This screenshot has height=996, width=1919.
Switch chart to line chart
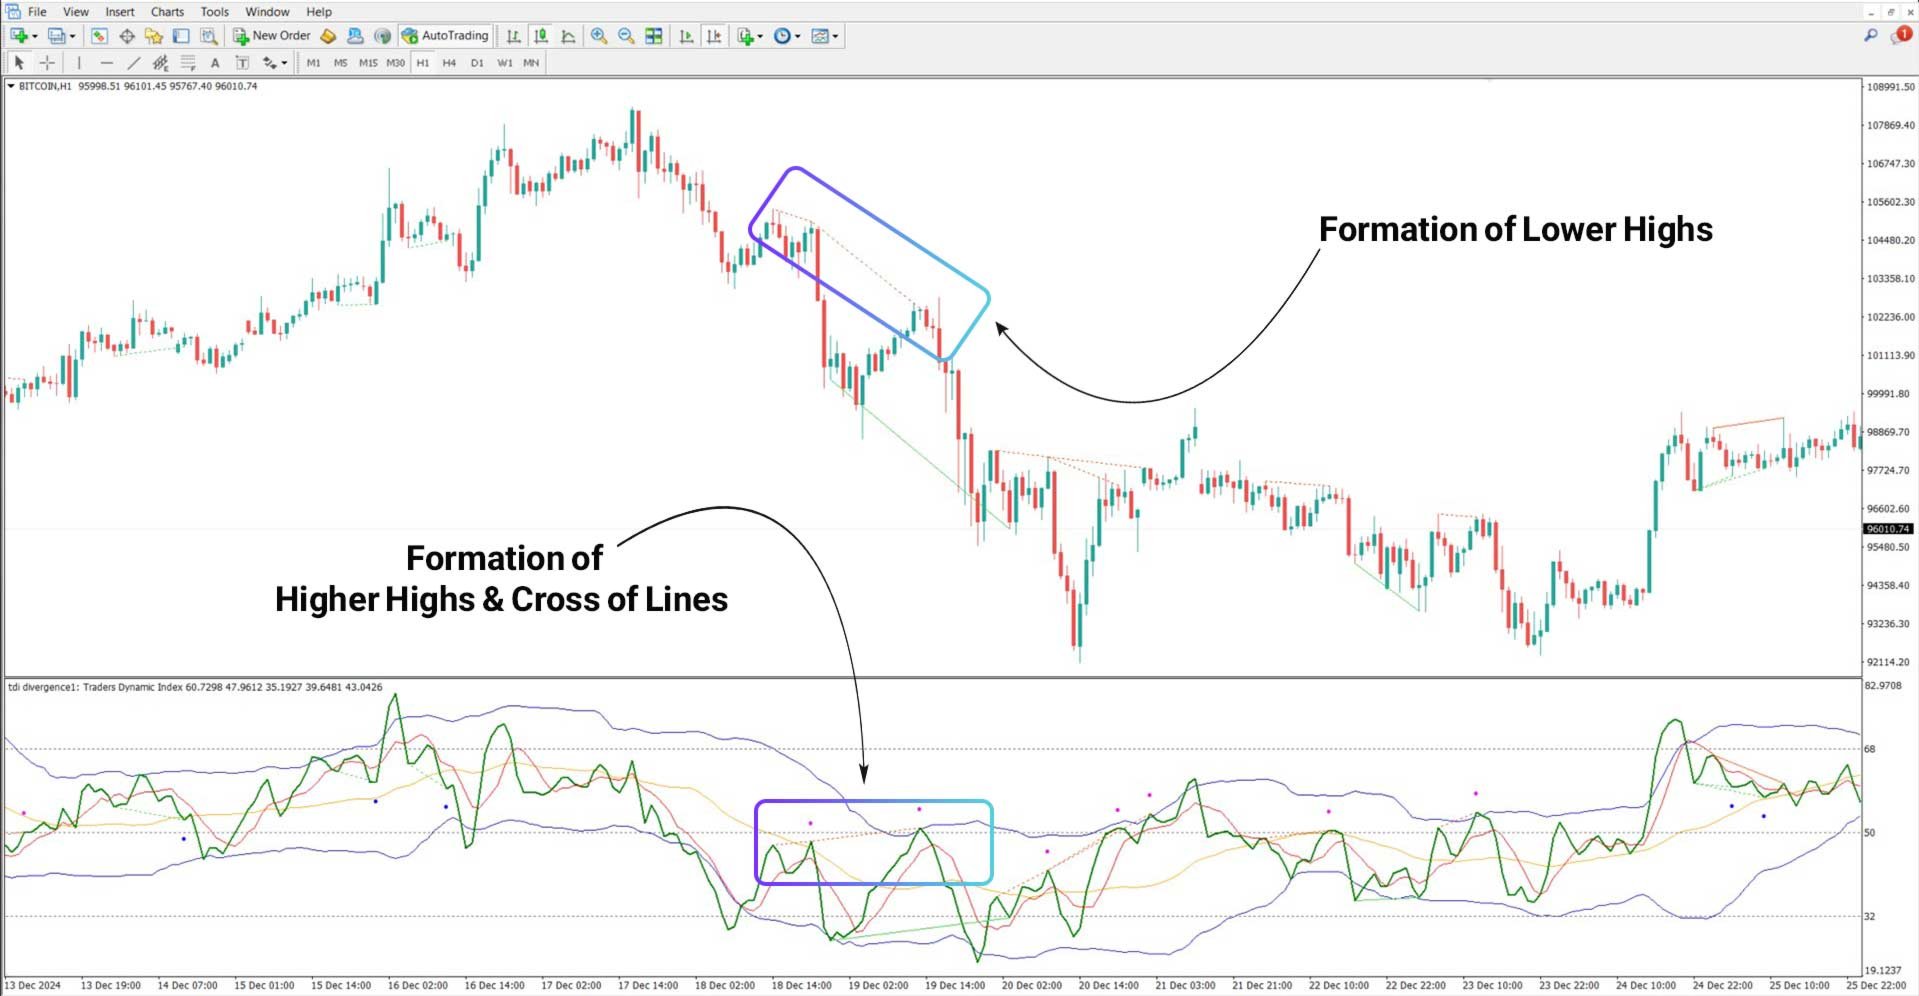pyautogui.click(x=568, y=36)
